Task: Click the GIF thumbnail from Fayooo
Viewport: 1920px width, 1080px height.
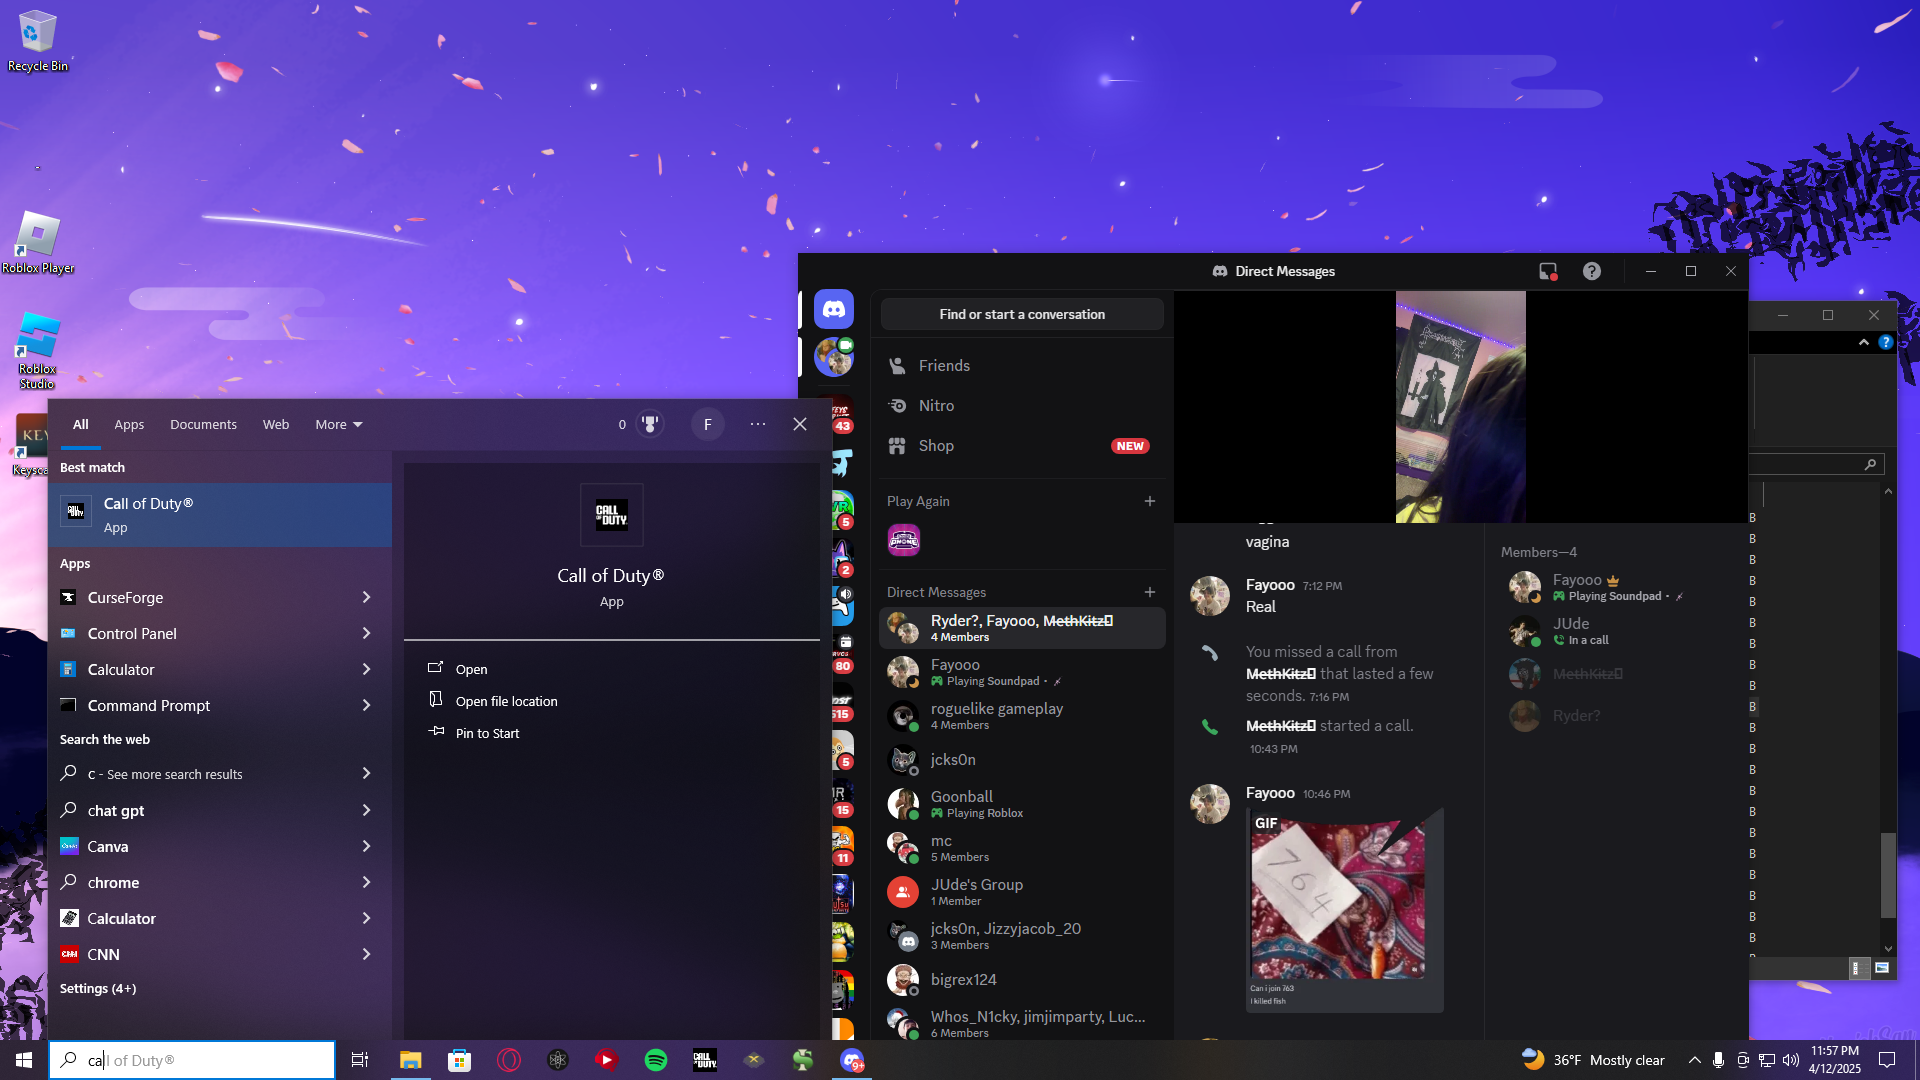Action: pyautogui.click(x=1337, y=897)
